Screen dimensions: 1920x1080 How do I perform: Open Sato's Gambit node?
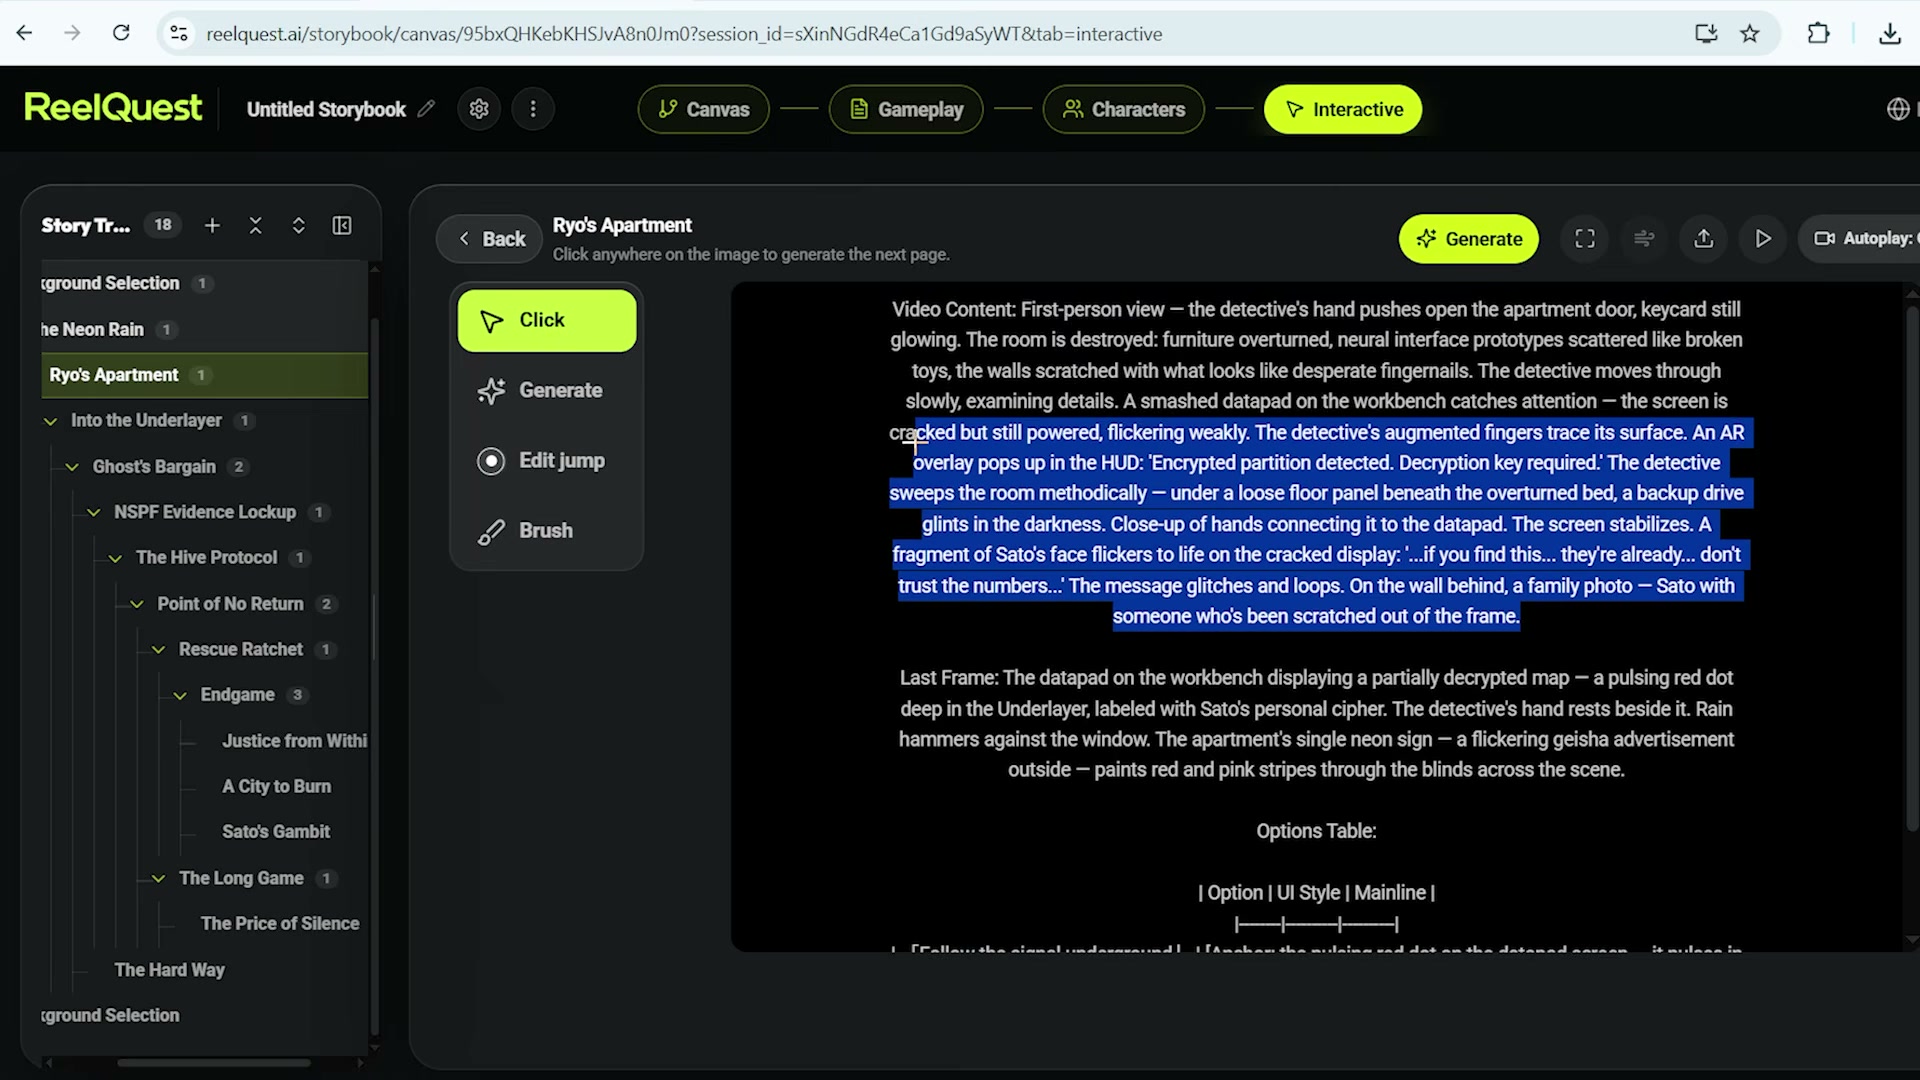pos(276,832)
